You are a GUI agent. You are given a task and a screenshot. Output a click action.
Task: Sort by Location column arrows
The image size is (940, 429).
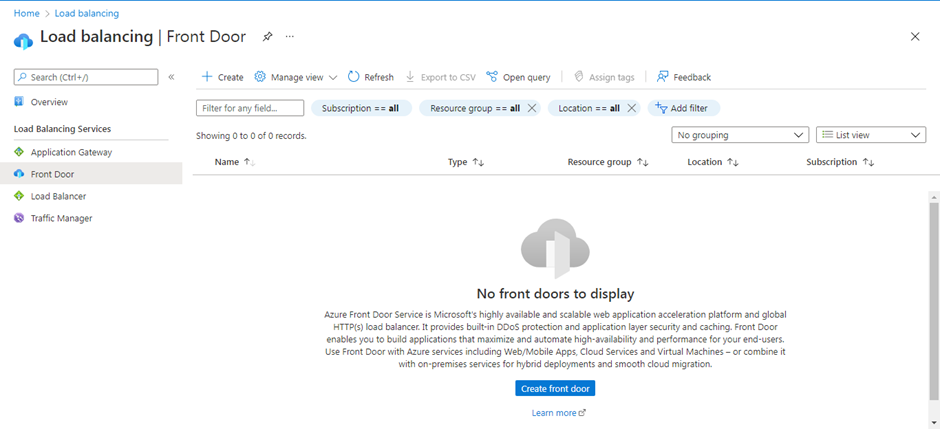[733, 162]
